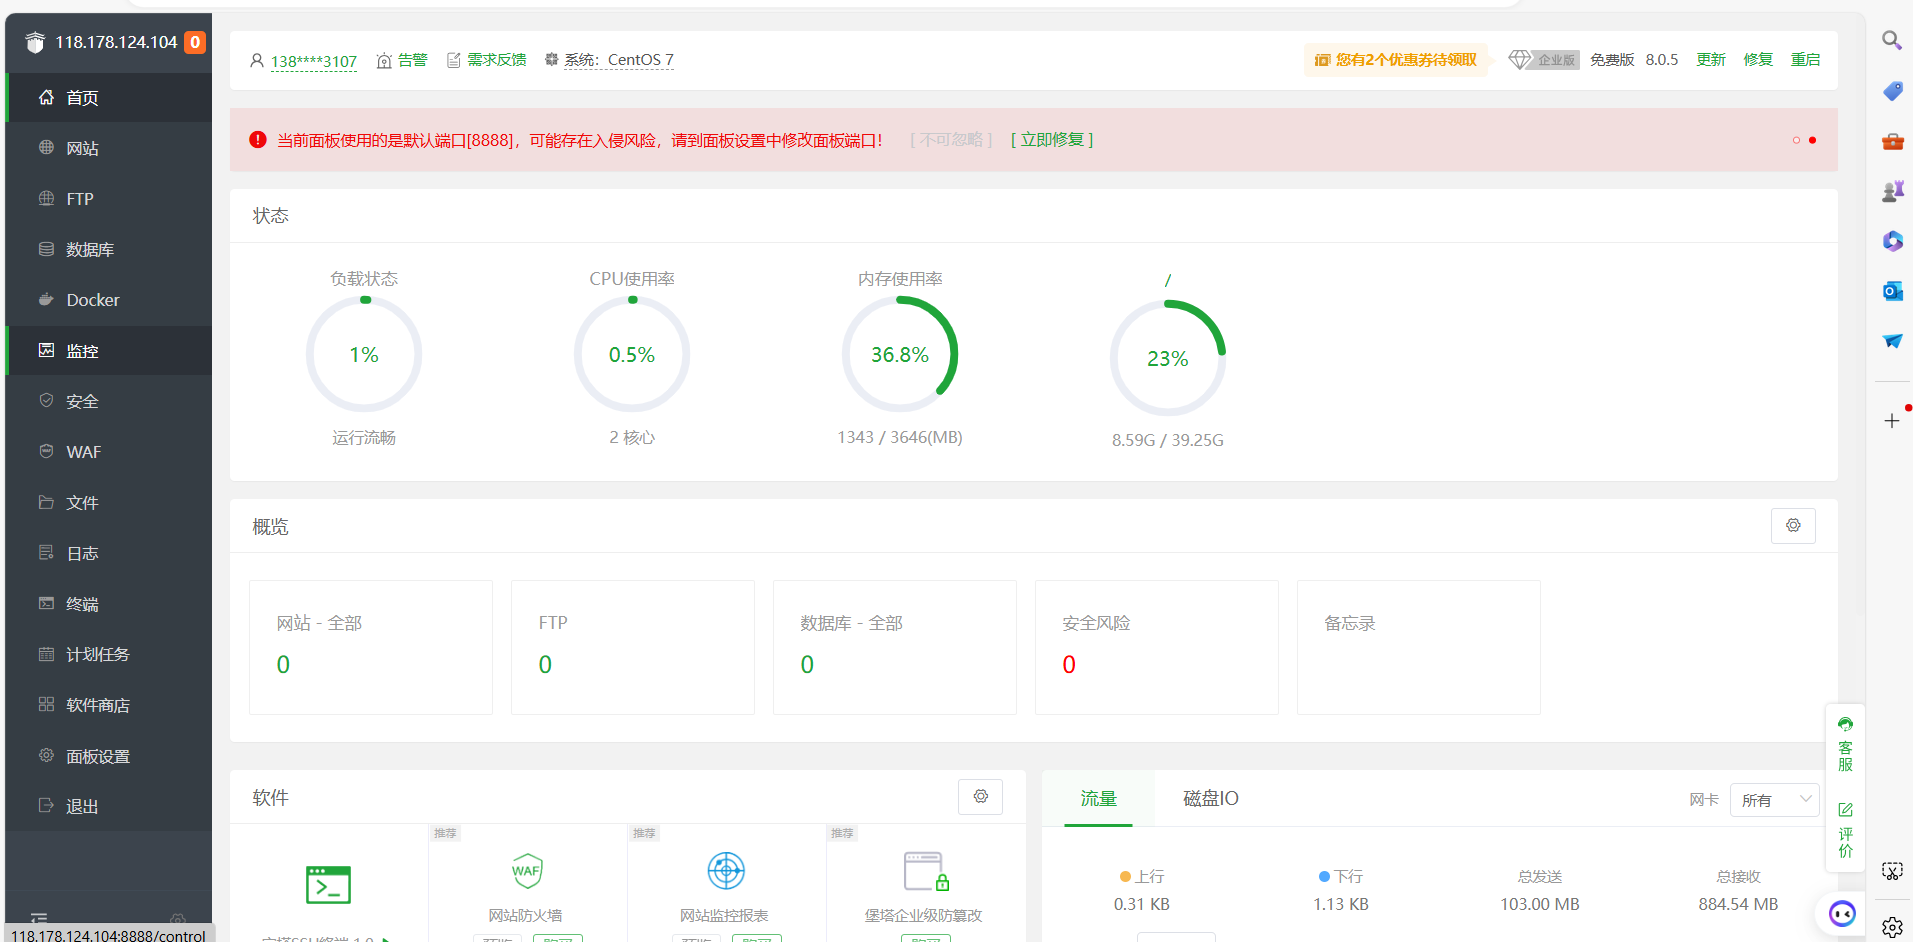Select the 流量 traffic tab

1098,799
